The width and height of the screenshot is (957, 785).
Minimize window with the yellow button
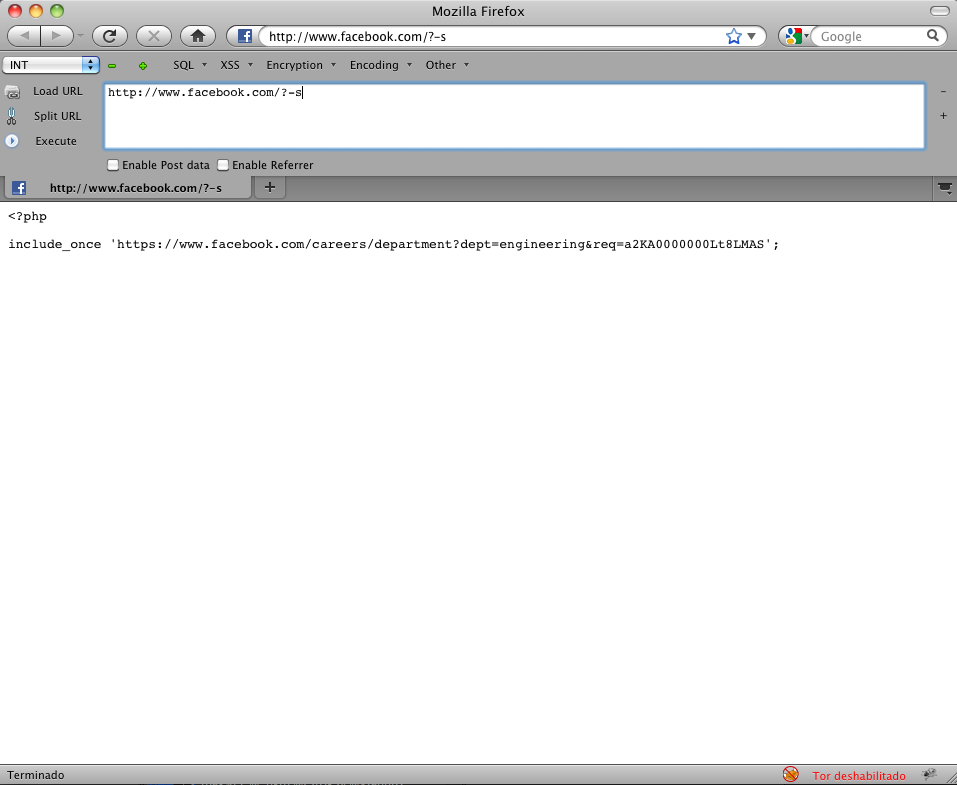pyautogui.click(x=36, y=11)
